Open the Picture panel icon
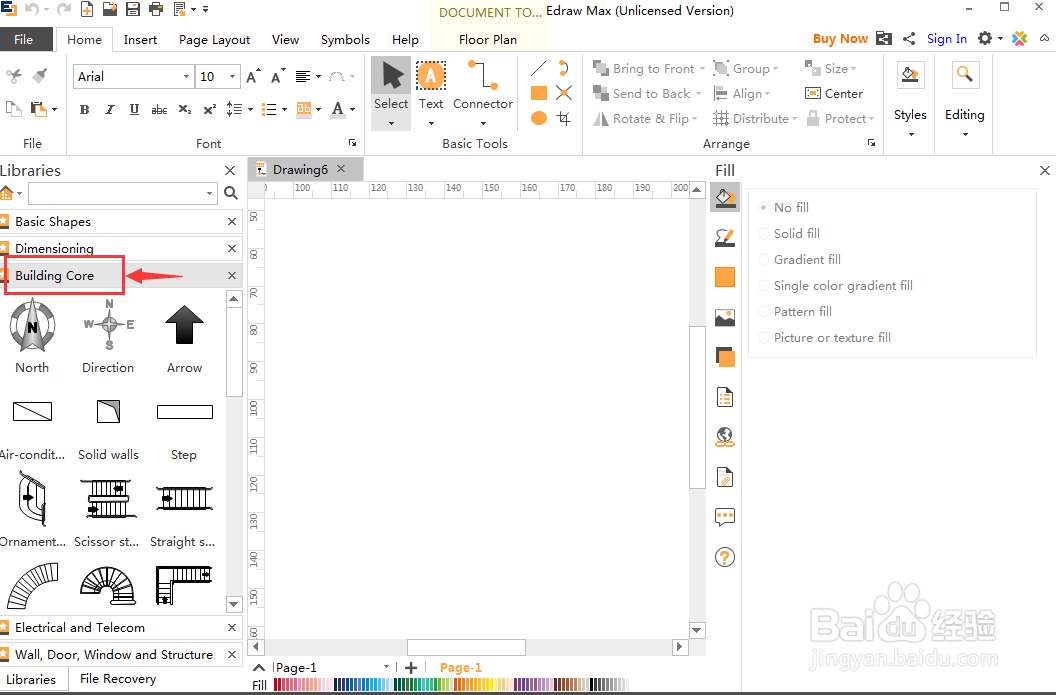1056x695 pixels. click(725, 317)
